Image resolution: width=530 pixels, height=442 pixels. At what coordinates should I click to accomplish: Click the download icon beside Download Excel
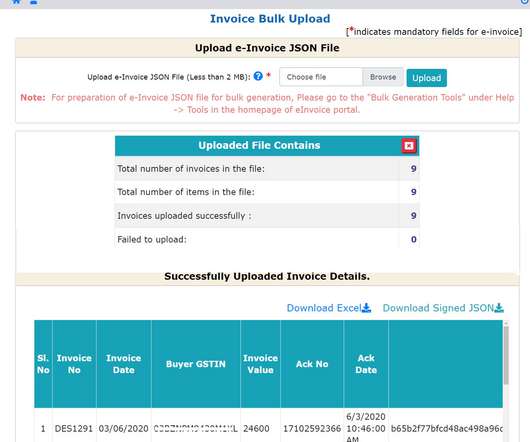[366, 308]
